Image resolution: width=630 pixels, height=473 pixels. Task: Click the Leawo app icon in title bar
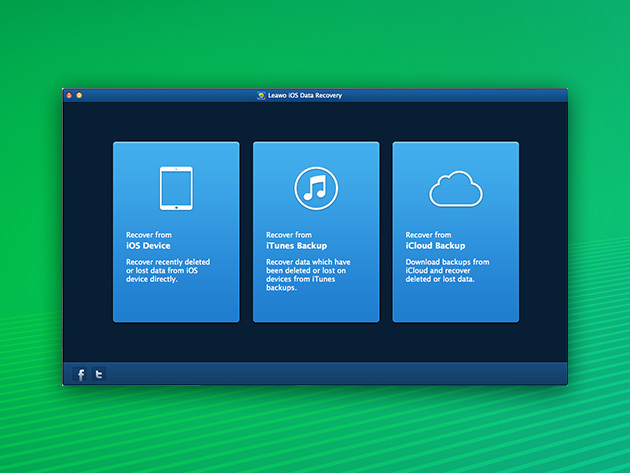click(261, 95)
